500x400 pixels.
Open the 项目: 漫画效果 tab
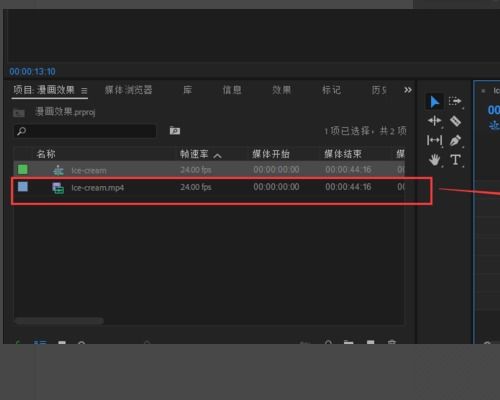44,90
